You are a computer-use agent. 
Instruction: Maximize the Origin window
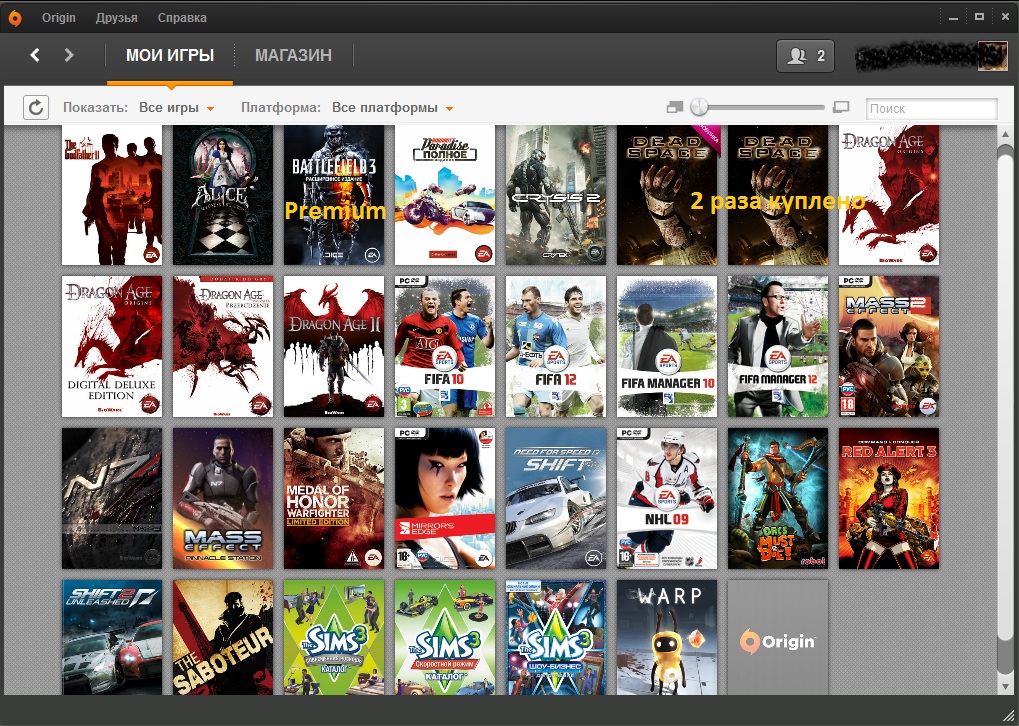(979, 18)
